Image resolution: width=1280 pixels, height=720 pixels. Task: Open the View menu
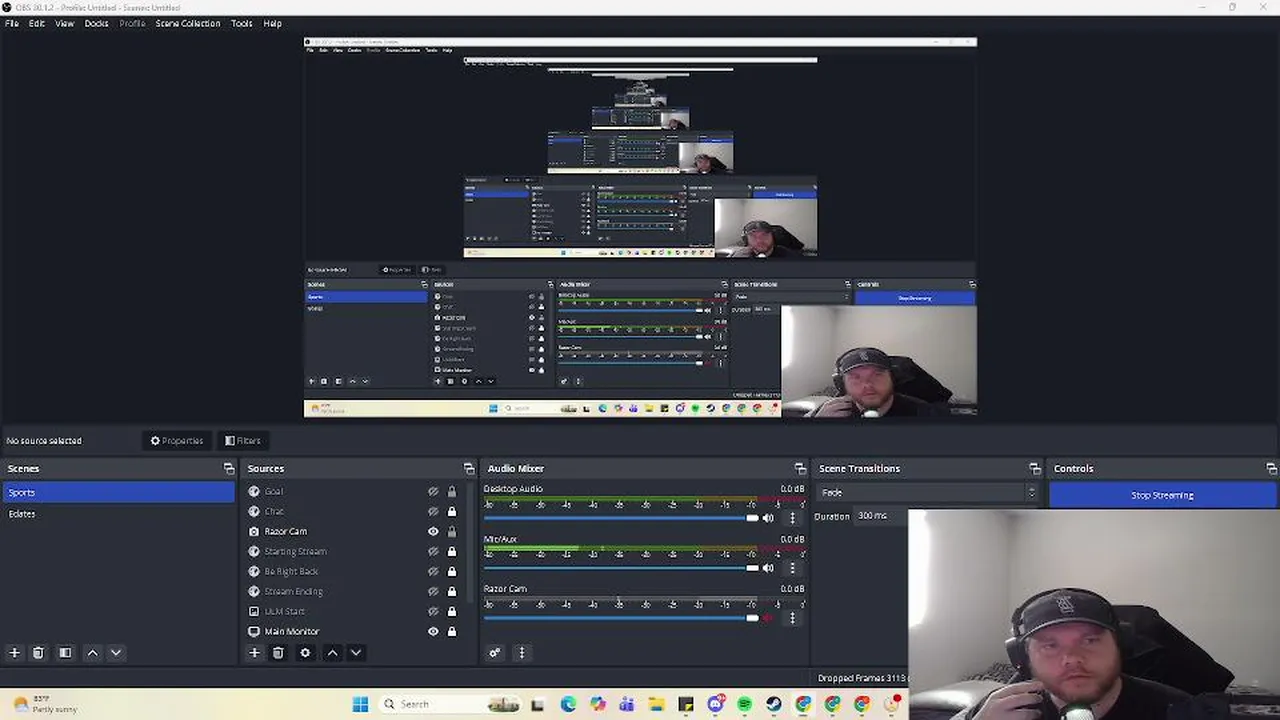click(x=64, y=23)
